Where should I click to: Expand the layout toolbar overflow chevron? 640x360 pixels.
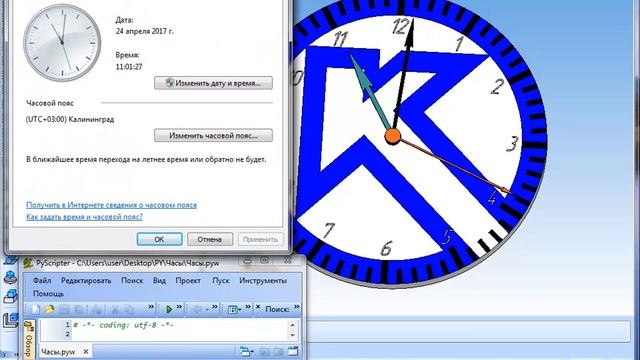[x=248, y=307]
